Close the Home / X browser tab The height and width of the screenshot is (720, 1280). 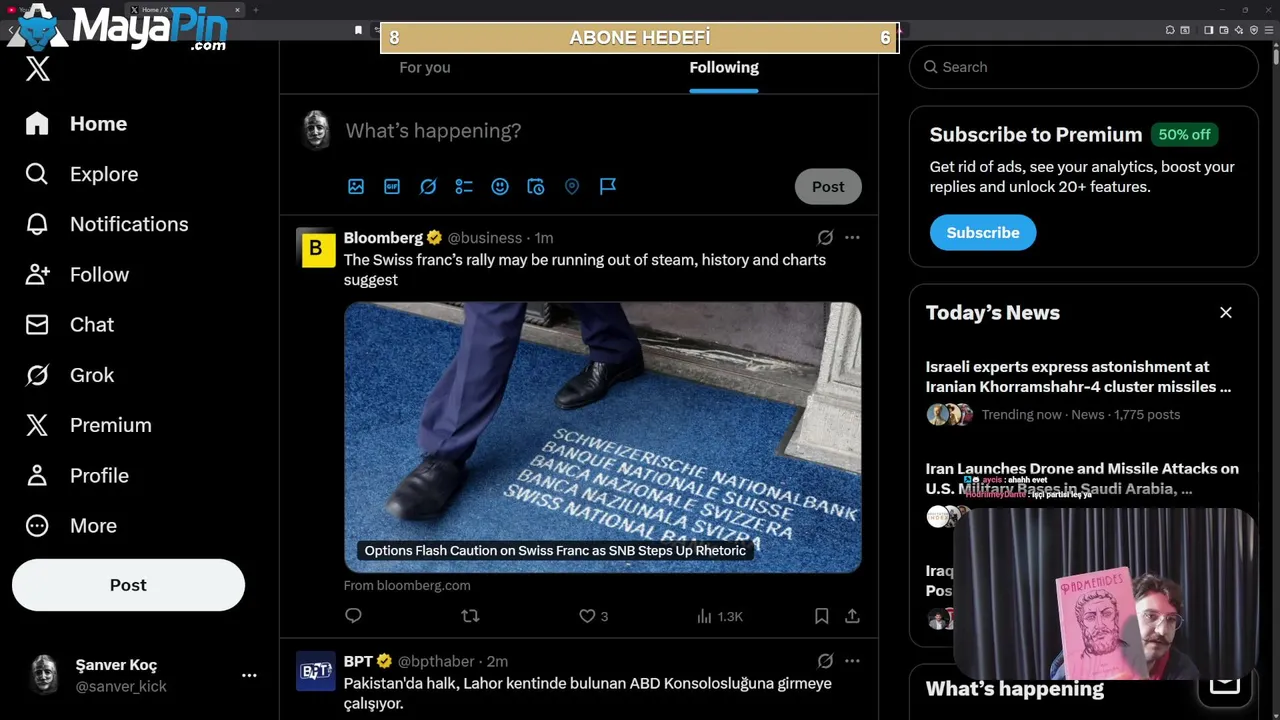tap(238, 10)
